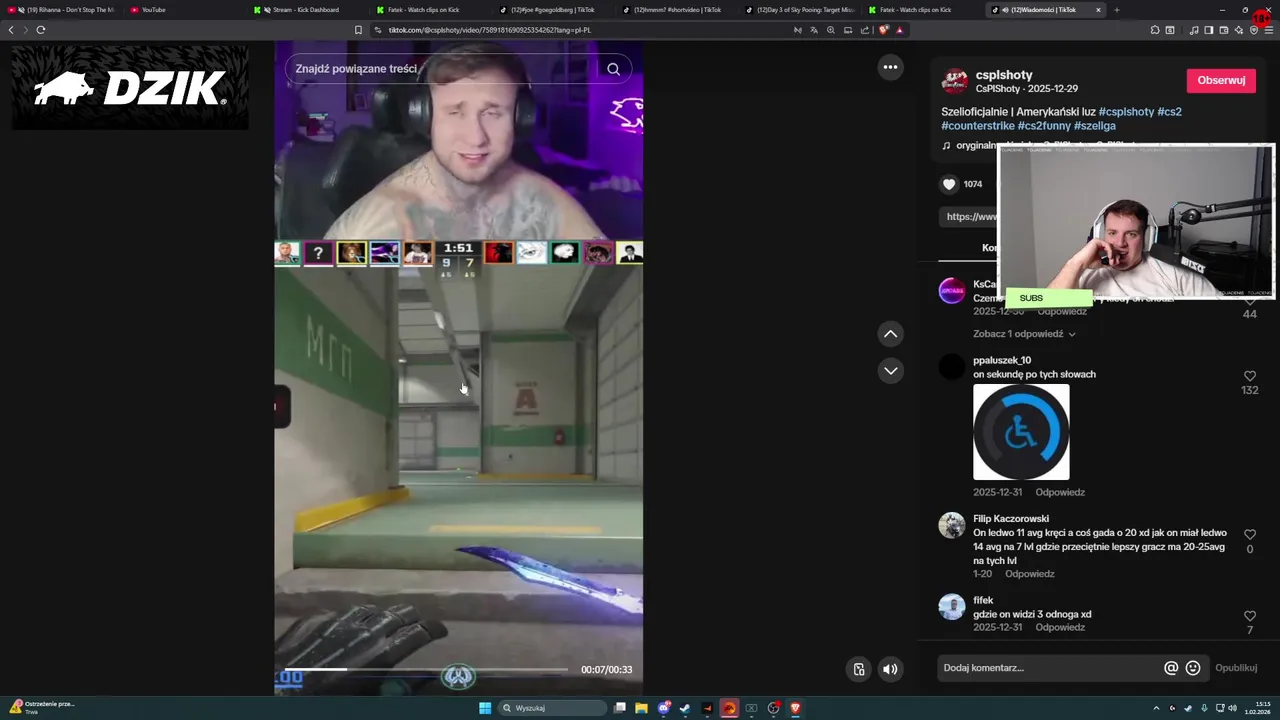Open the browser hamburger main menu
The height and width of the screenshot is (720, 1280).
1268,30
